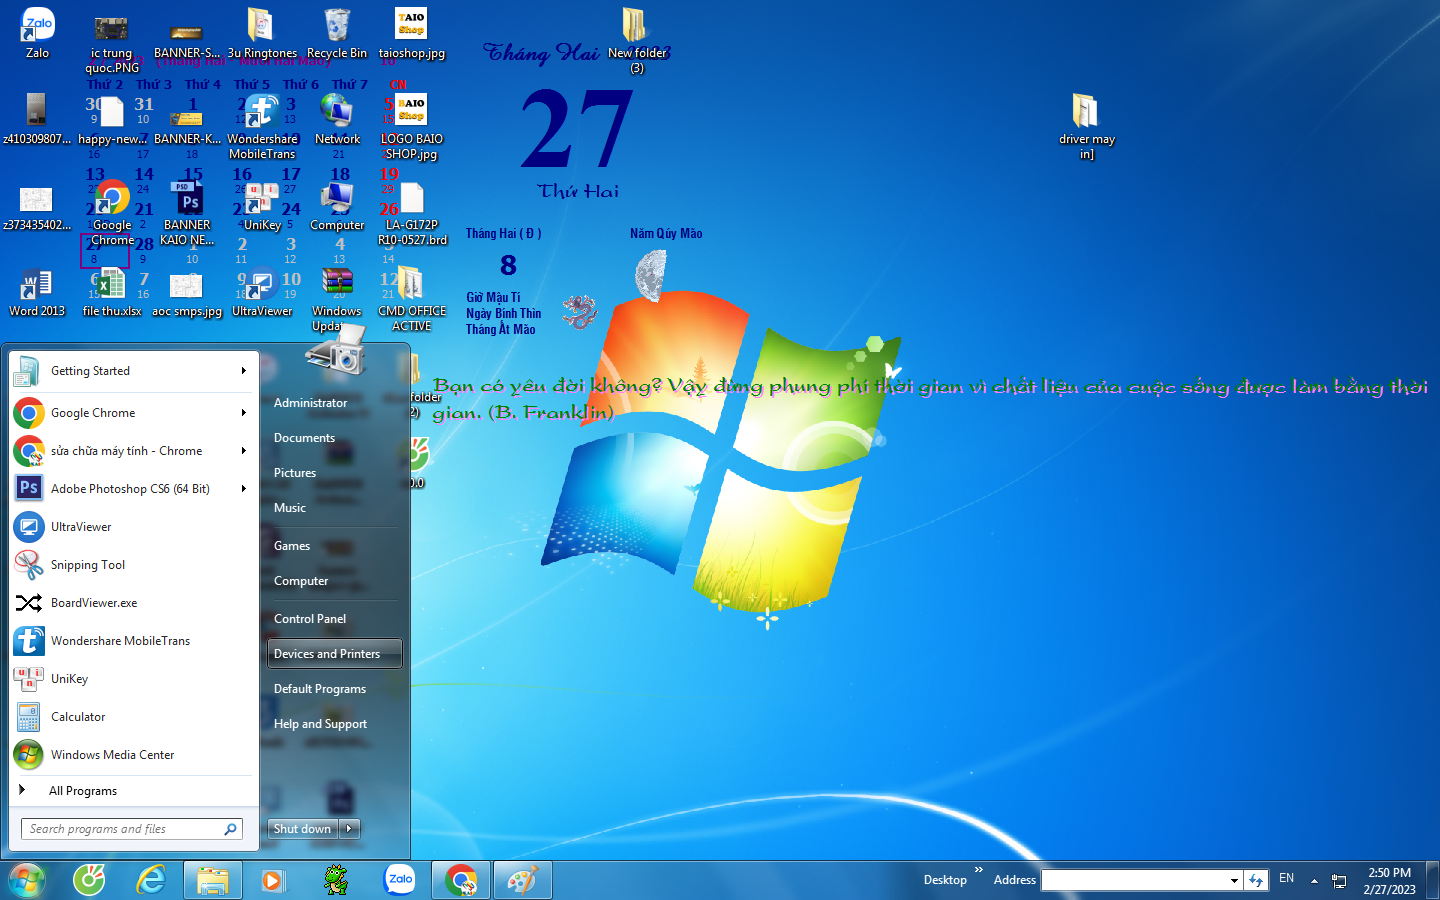
Task: Open the Recycle Bin desktop icon
Action: pyautogui.click(x=337, y=33)
